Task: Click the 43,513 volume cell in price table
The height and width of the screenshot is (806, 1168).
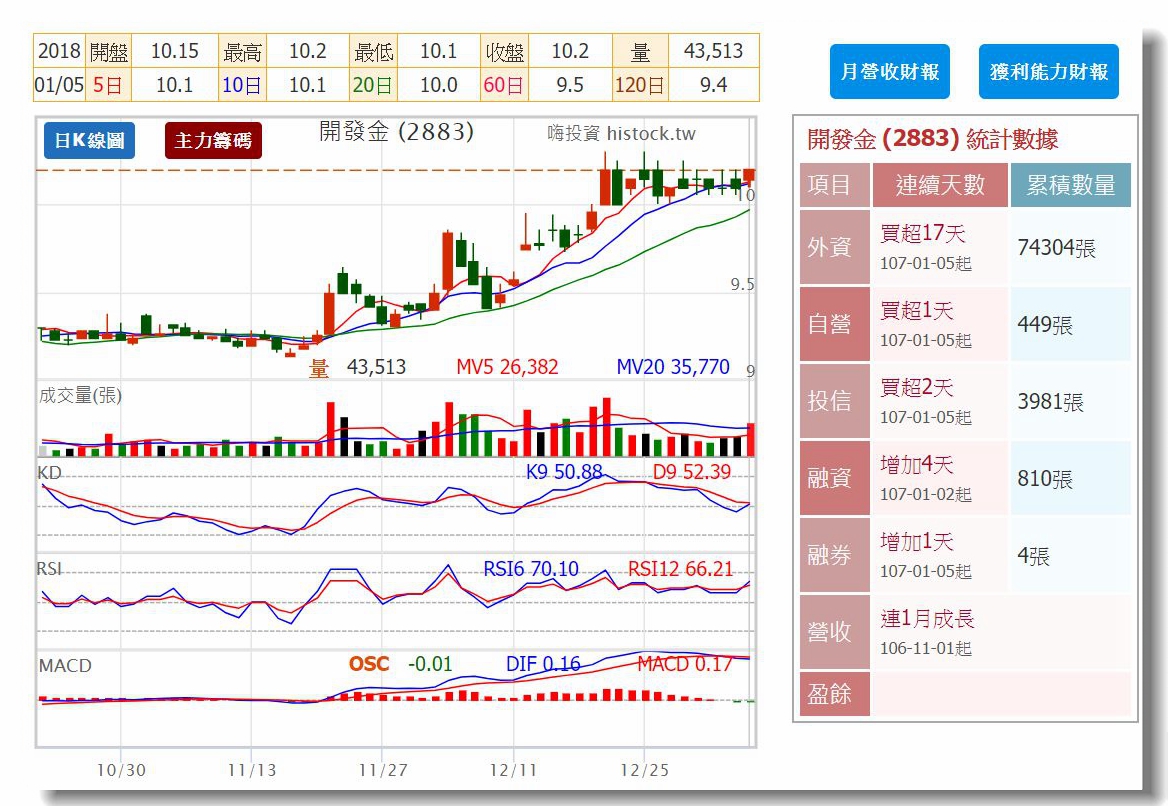Action: point(714,51)
